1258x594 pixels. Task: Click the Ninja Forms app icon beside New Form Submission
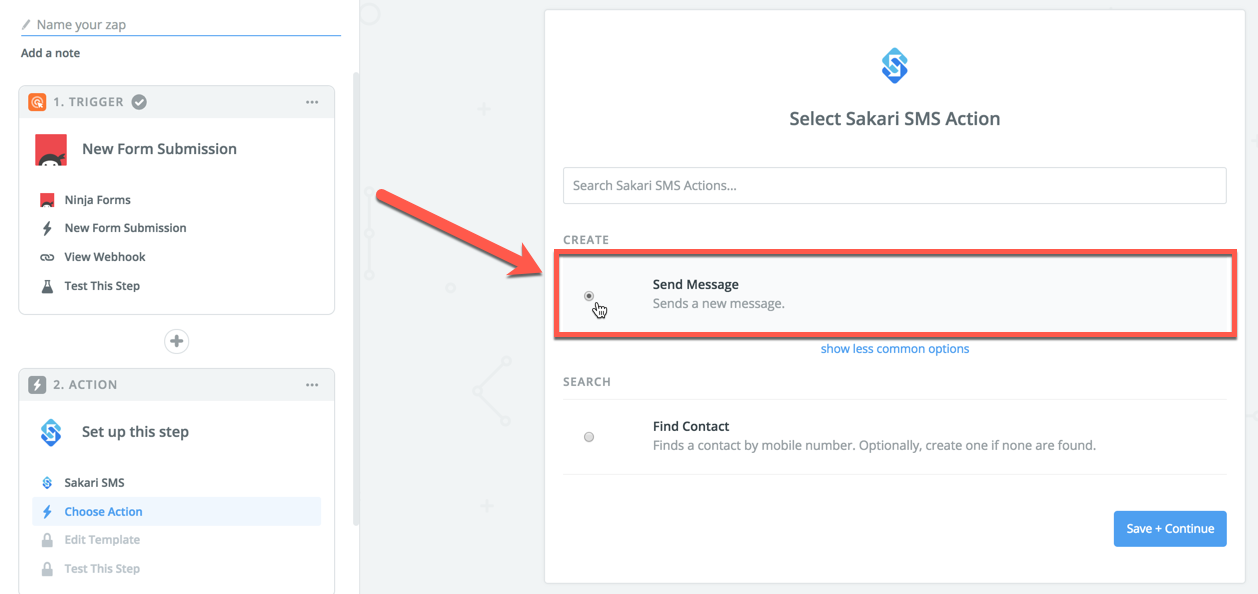click(51, 149)
